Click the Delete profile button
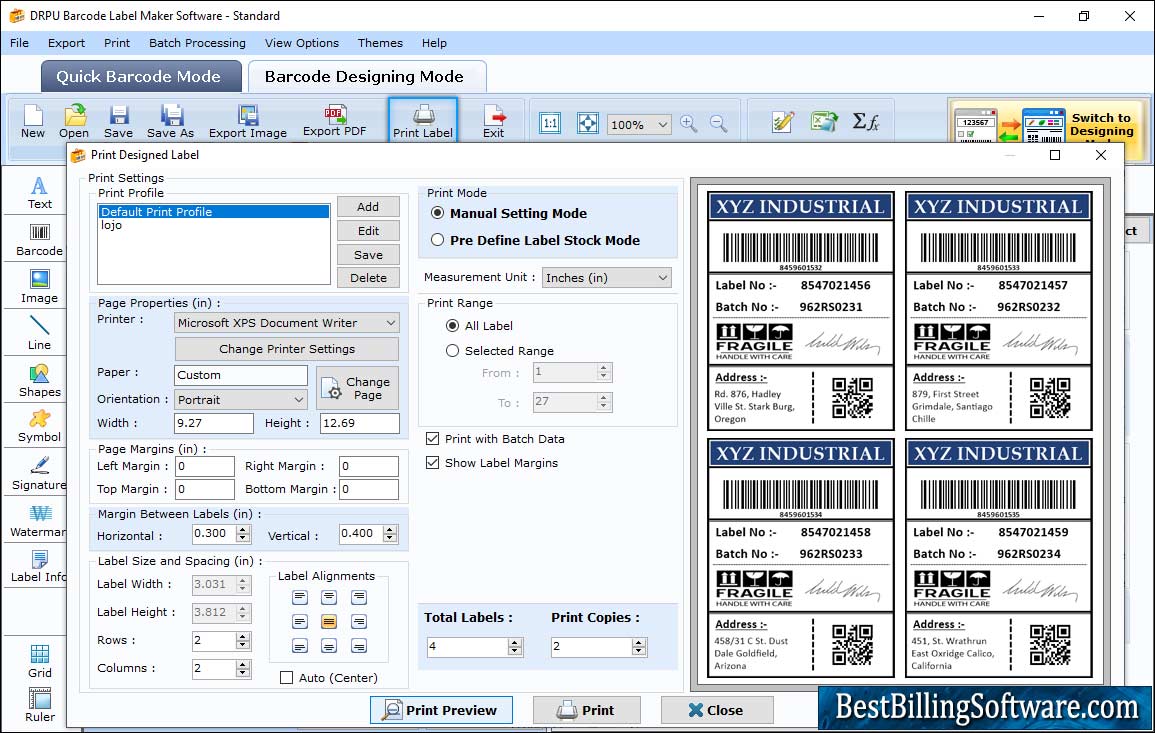The width and height of the screenshot is (1155, 733). coord(368,278)
